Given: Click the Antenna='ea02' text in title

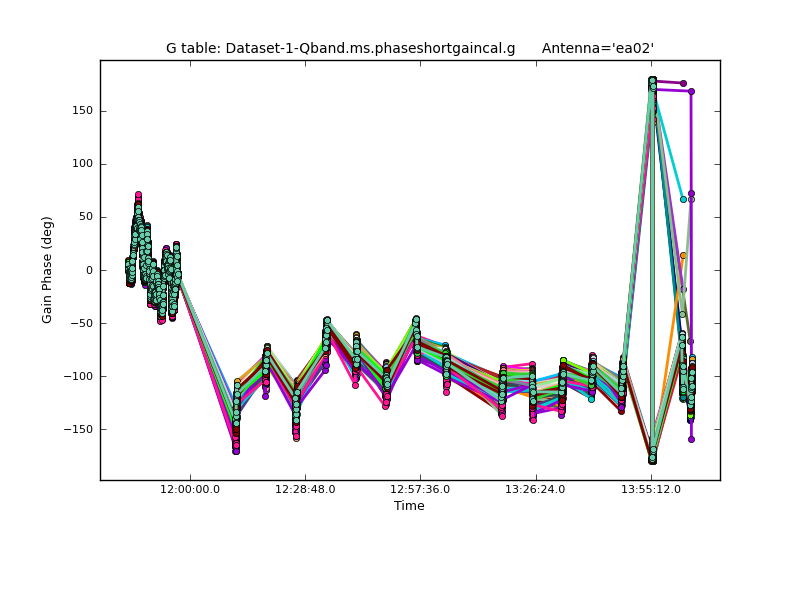Looking at the screenshot, I should click(x=597, y=48).
